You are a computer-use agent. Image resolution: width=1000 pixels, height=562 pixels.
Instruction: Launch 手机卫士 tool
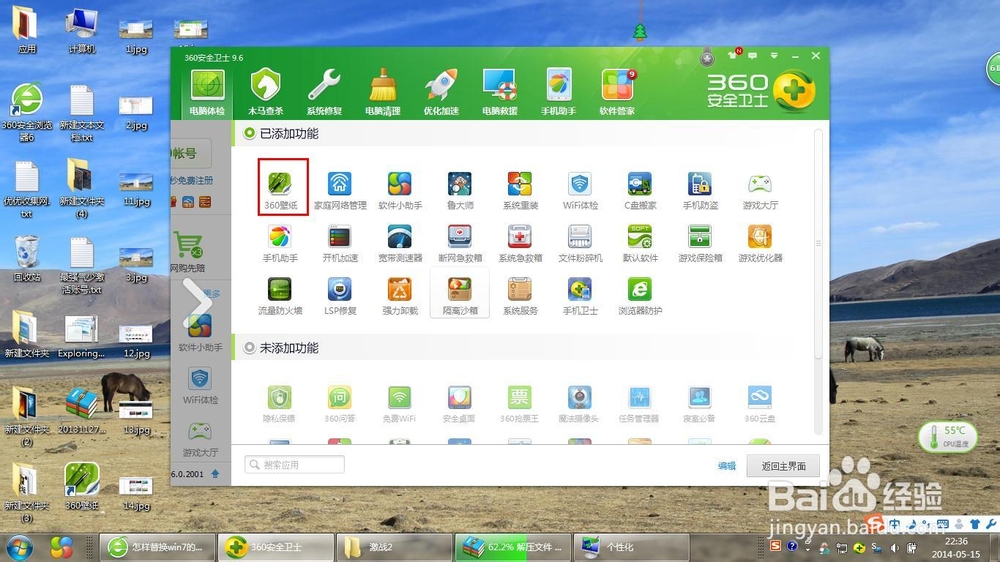click(x=580, y=296)
